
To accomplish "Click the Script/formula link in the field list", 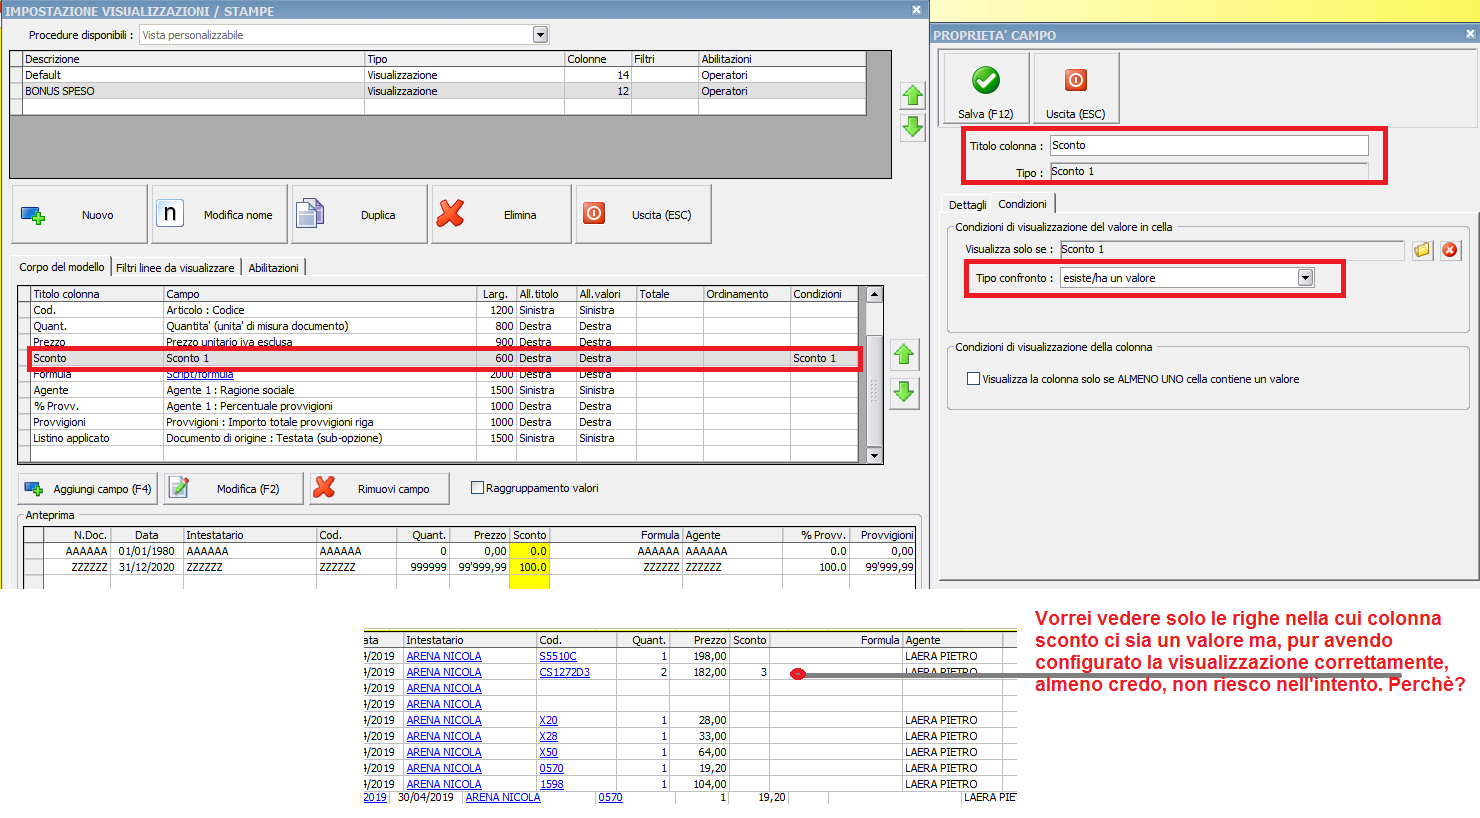I will 199,375.
